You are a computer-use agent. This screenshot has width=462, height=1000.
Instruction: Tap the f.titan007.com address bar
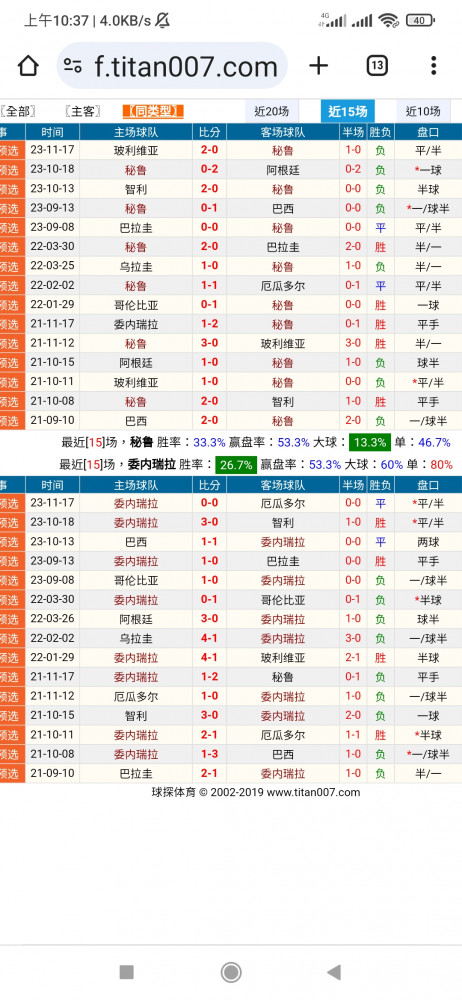click(172, 66)
